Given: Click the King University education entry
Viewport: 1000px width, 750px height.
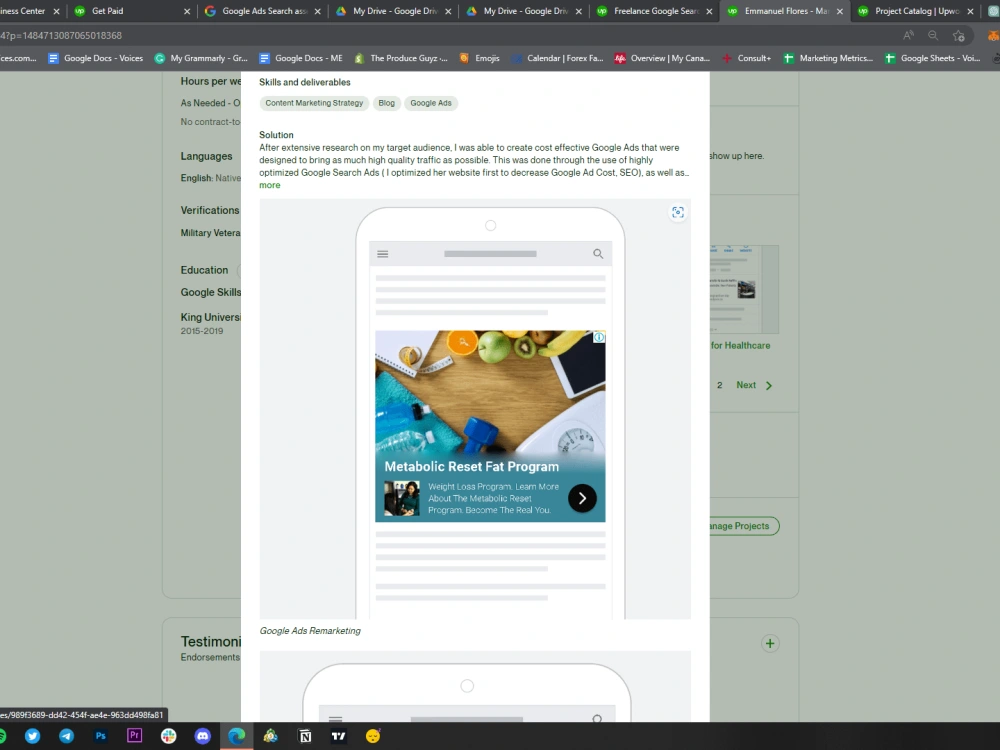Looking at the screenshot, I should tap(210, 317).
